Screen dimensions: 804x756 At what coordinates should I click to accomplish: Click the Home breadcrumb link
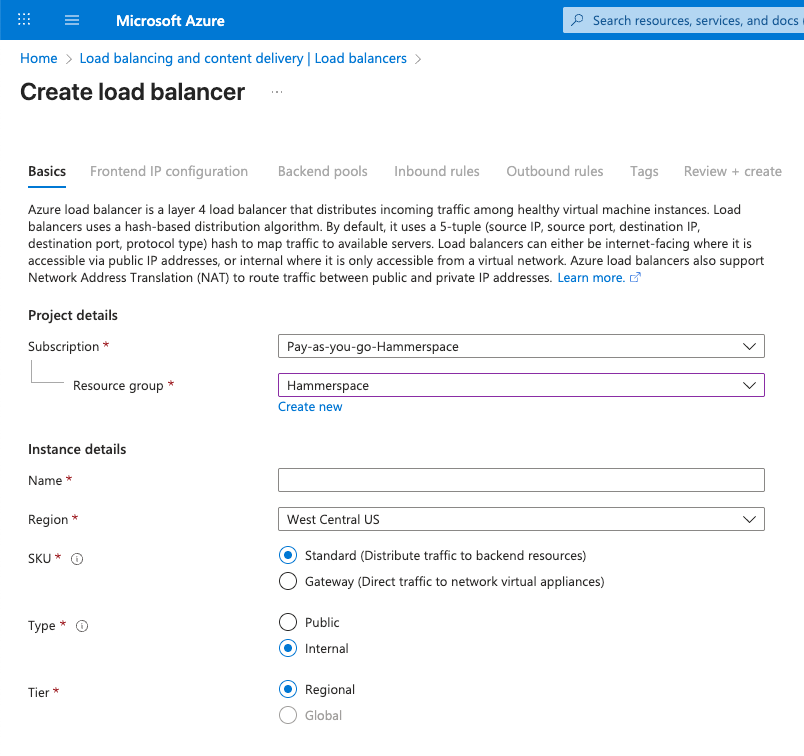38,58
